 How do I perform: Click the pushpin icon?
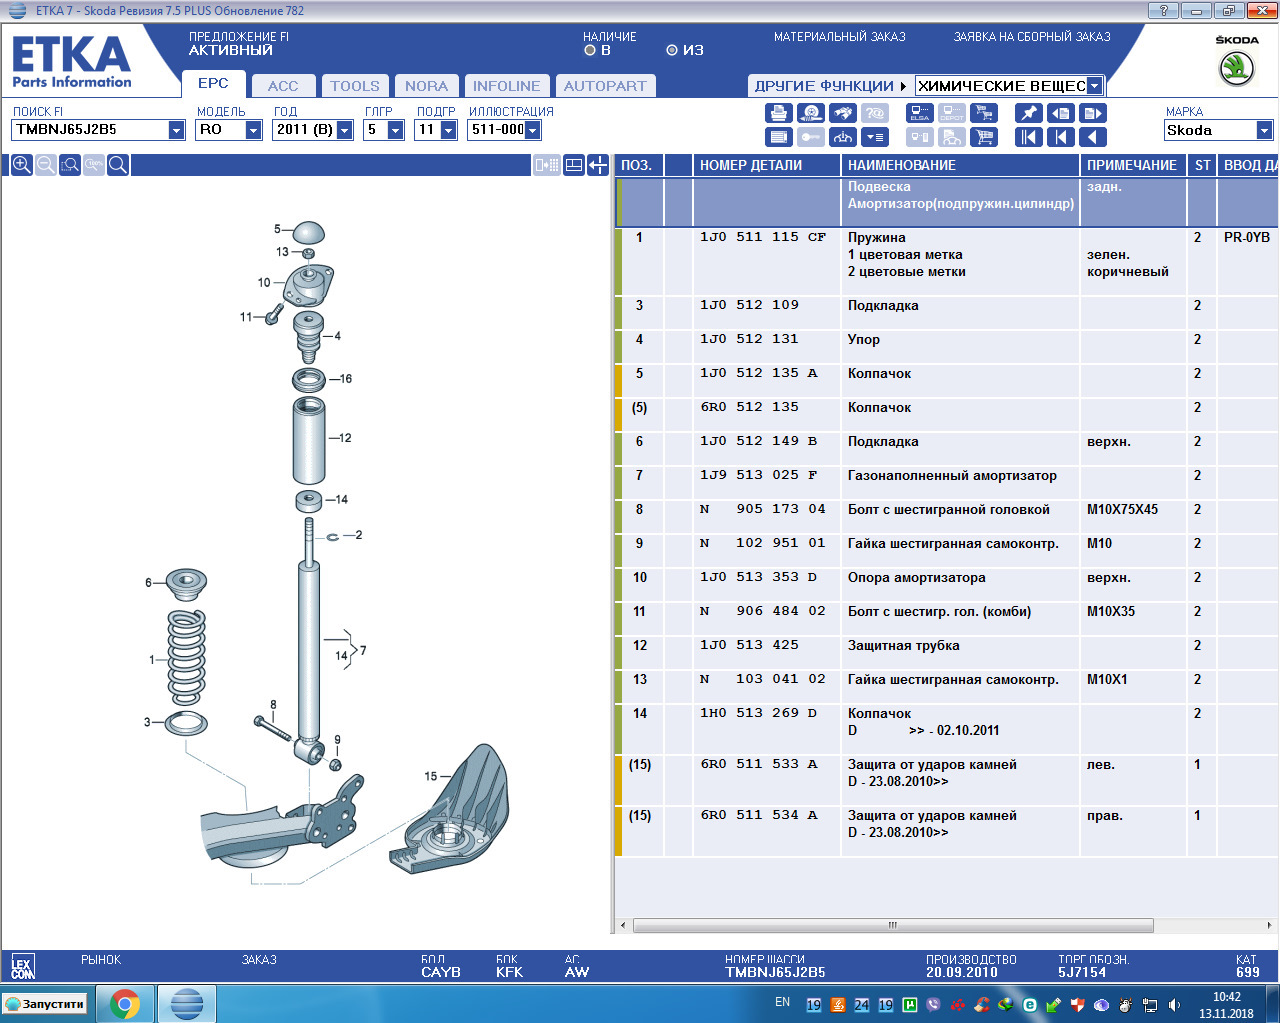tap(1028, 113)
